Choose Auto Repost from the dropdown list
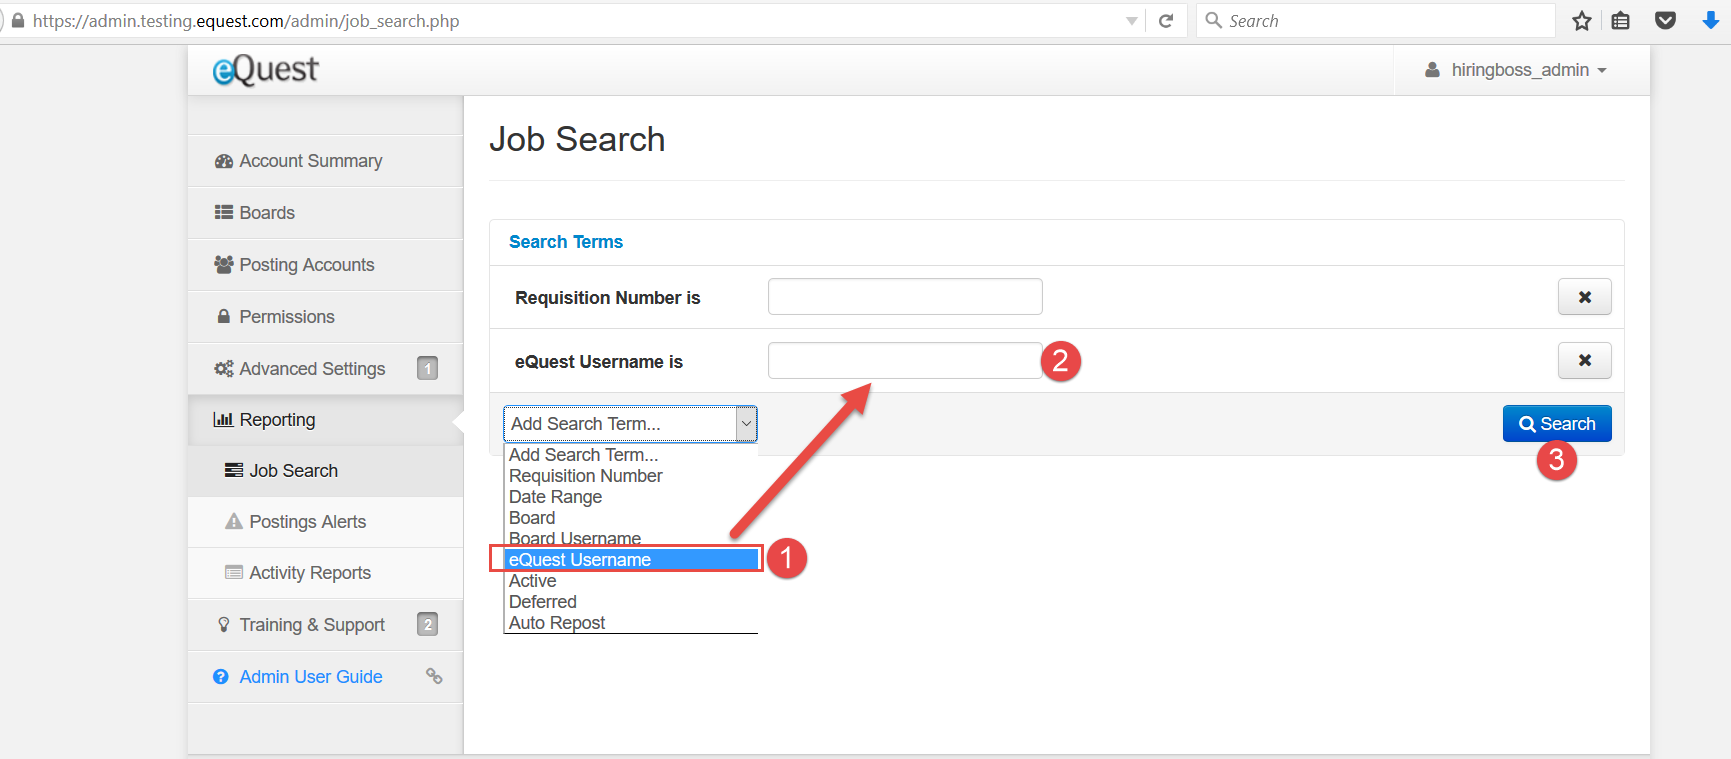Image resolution: width=1731 pixels, height=759 pixels. (631, 623)
